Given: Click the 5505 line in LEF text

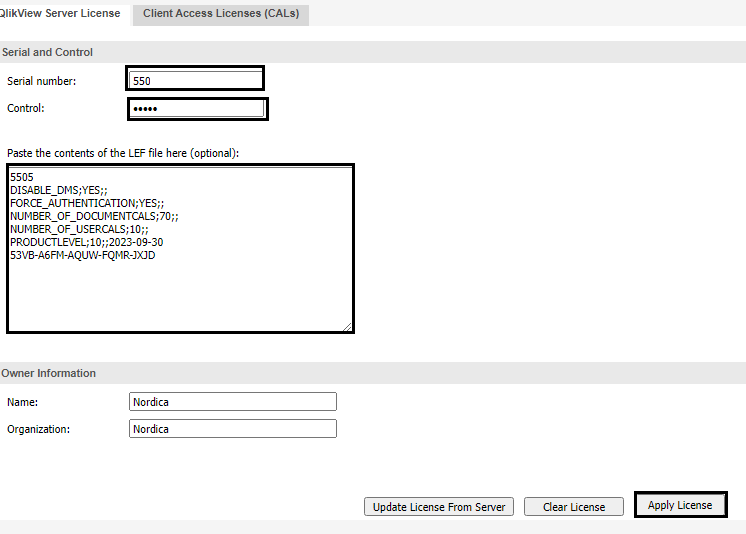Looking at the screenshot, I should click(x=22, y=177).
